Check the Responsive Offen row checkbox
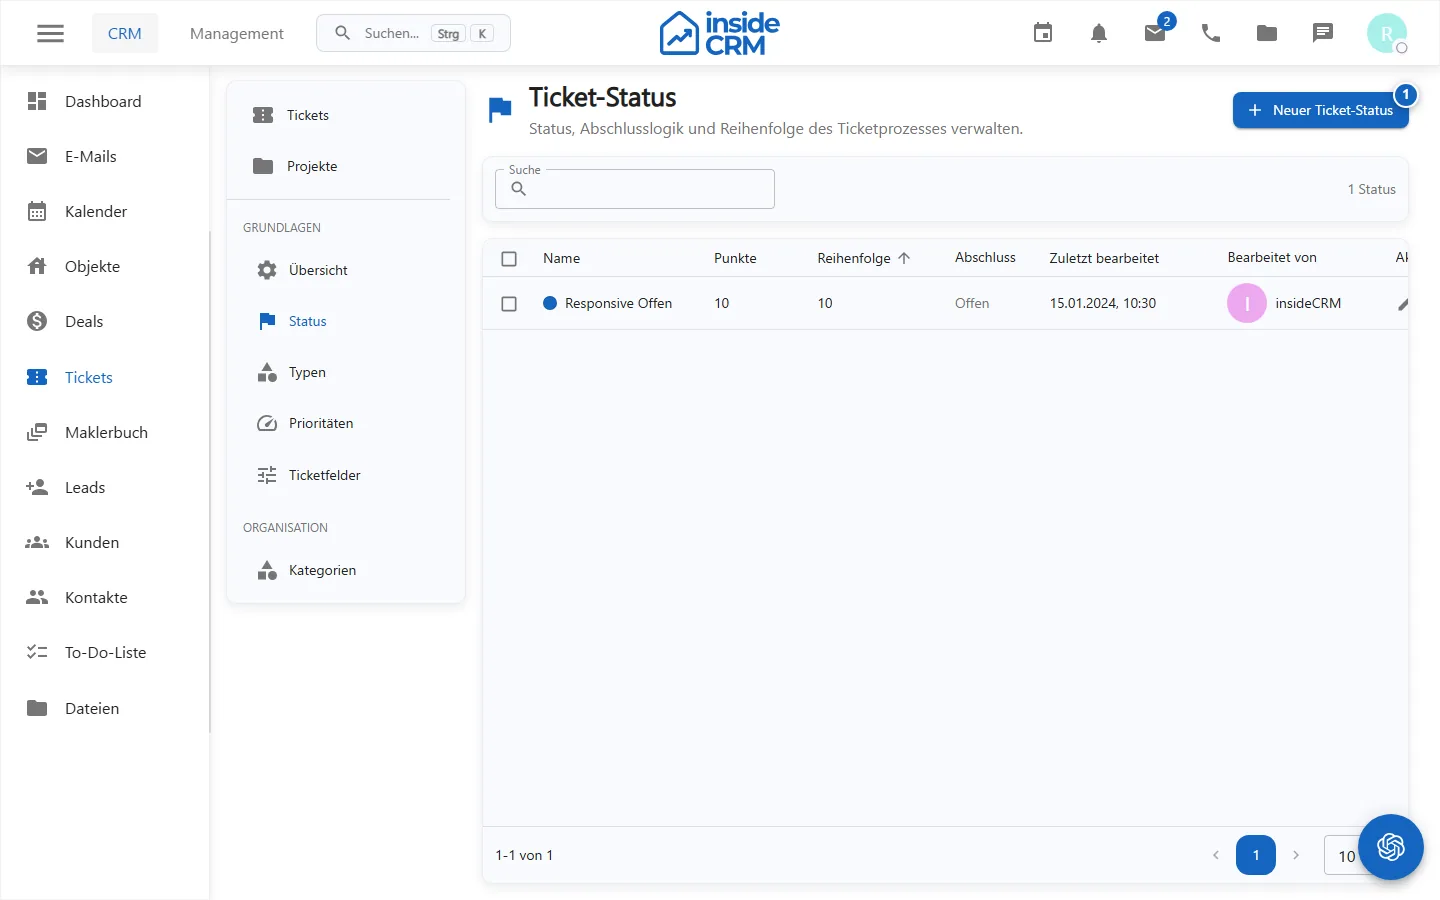 pos(509,303)
